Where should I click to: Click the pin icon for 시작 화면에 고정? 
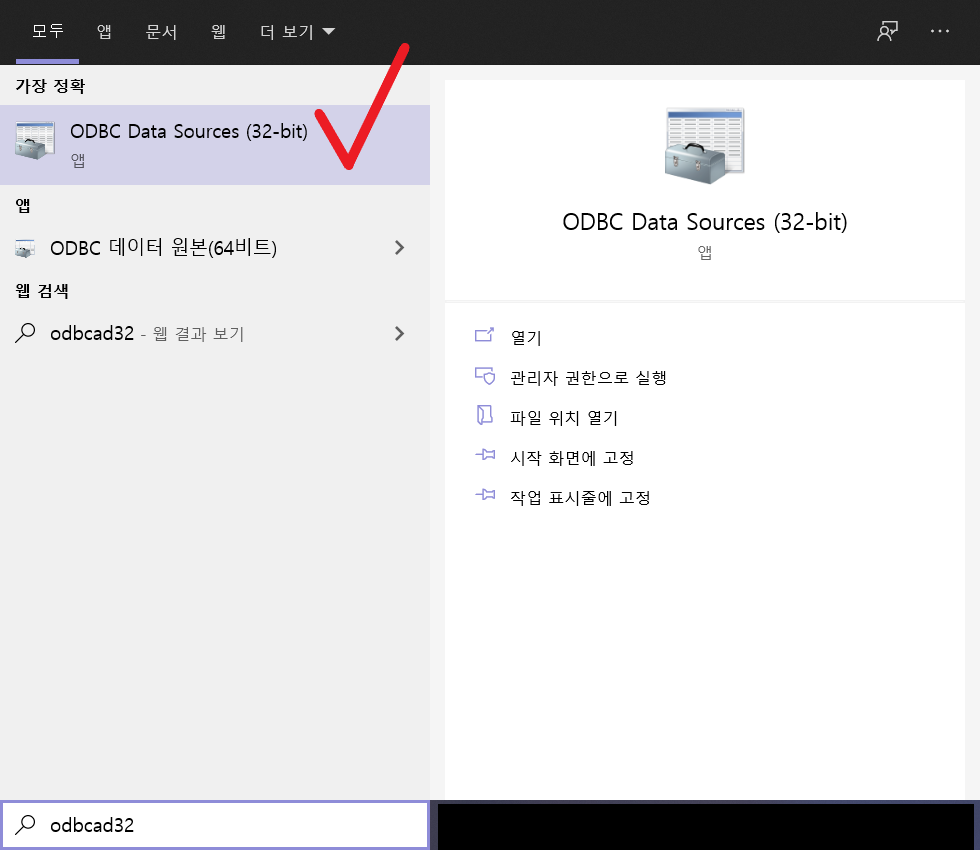pyautogui.click(x=485, y=455)
